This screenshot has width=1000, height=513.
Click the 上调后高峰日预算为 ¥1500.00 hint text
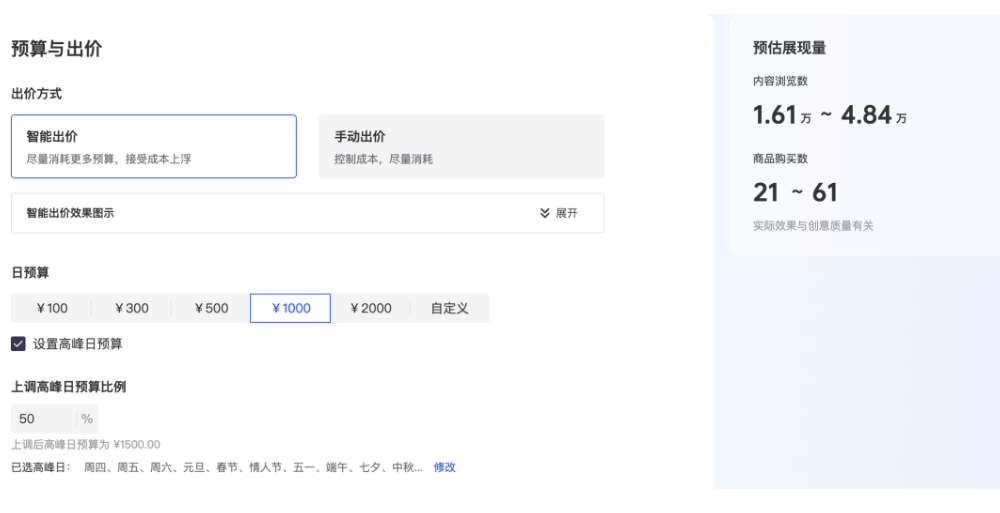click(85, 444)
